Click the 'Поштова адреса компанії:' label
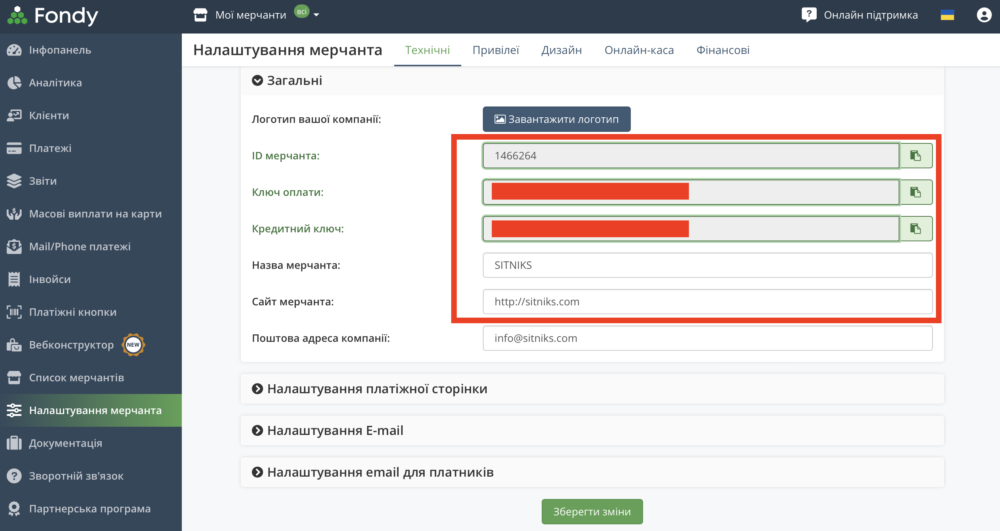1000x531 pixels. tap(321, 338)
